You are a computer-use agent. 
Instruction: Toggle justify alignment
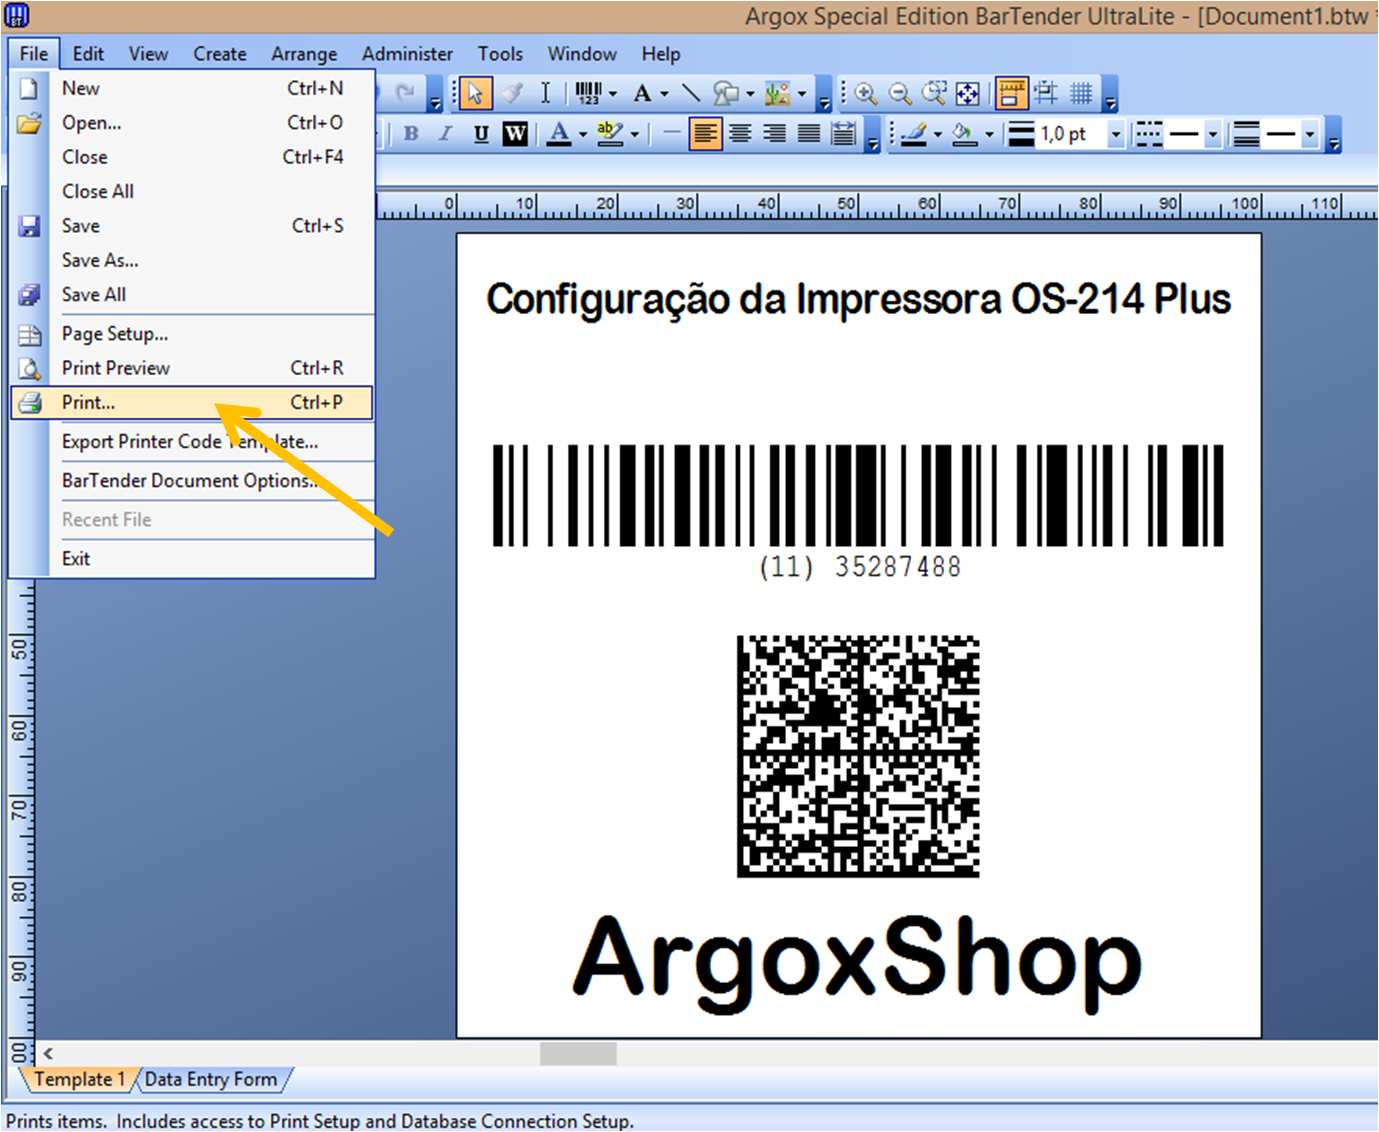pos(809,134)
